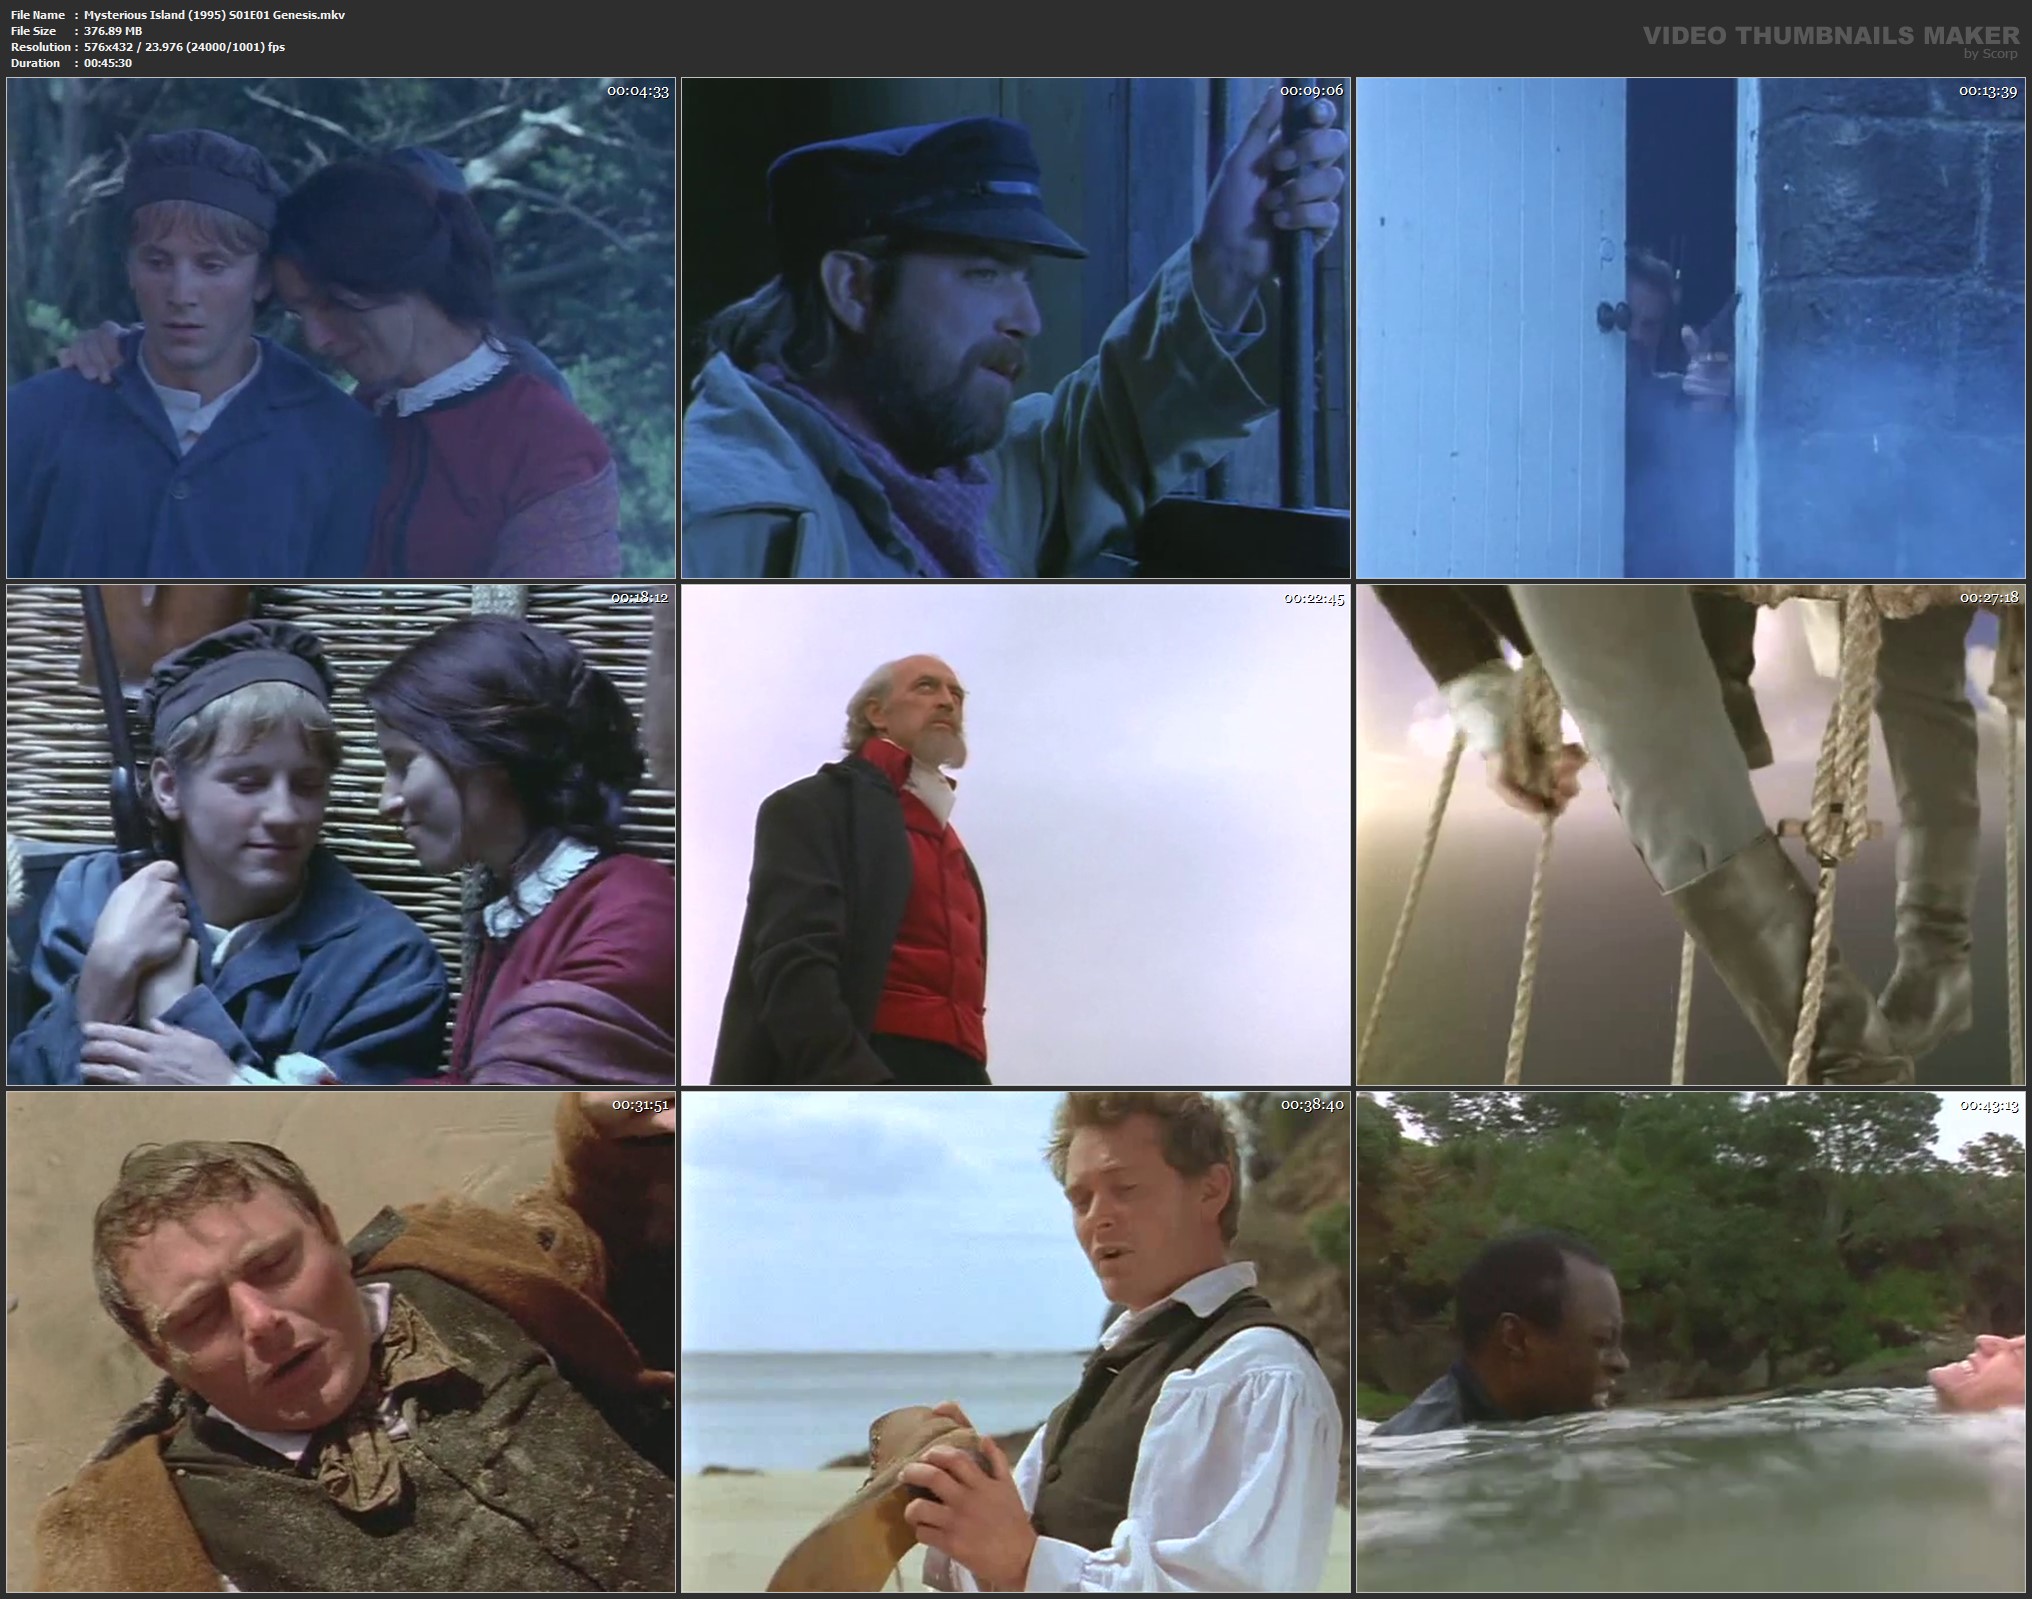The width and height of the screenshot is (2032, 1599).
Task: Open the thumbnail at timestamp 00:31:51
Action: pos(341,1341)
